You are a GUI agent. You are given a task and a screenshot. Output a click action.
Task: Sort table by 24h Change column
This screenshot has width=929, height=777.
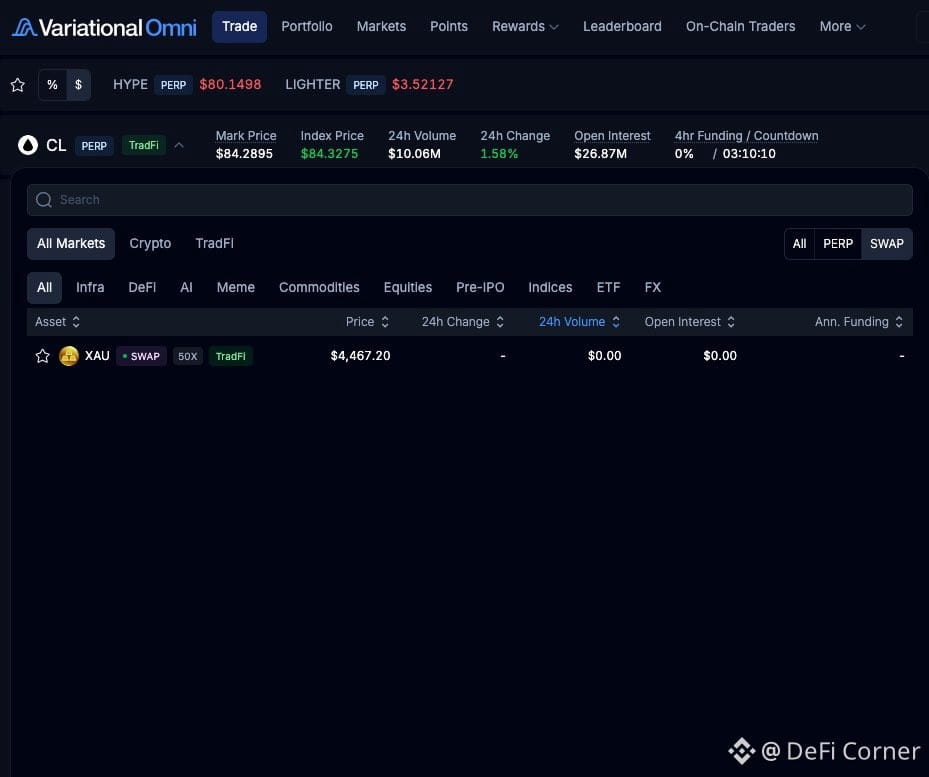click(x=463, y=322)
